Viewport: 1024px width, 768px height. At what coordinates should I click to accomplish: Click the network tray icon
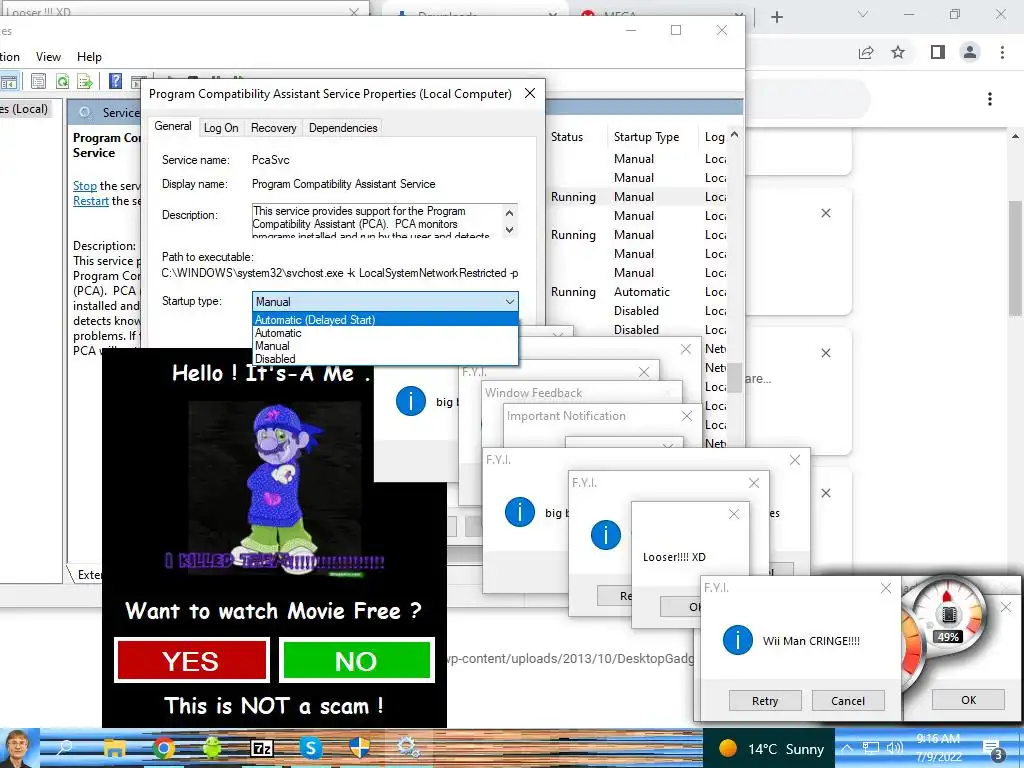point(871,748)
